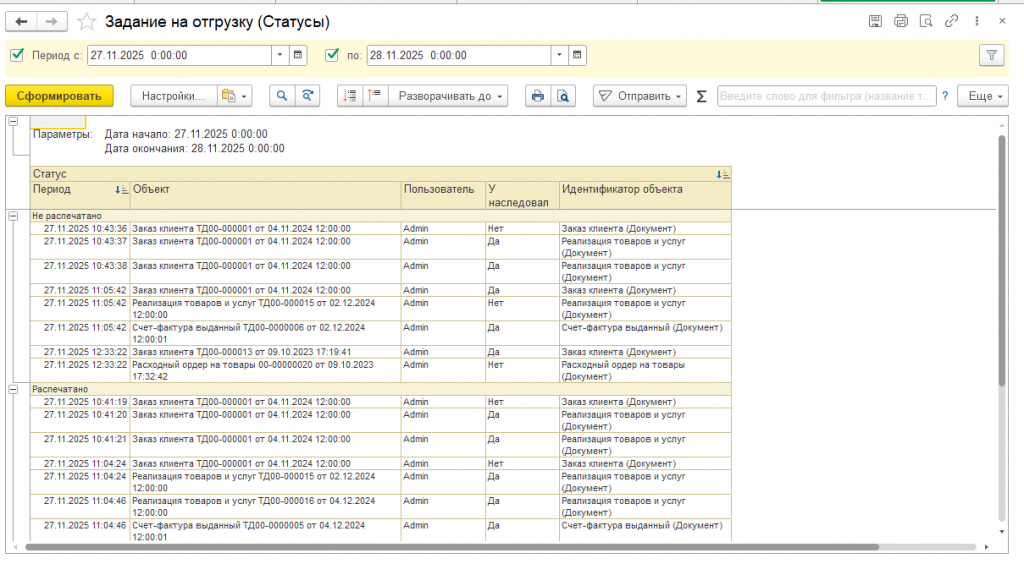Click the save icon in title bar
1024x564 pixels.
point(875,21)
